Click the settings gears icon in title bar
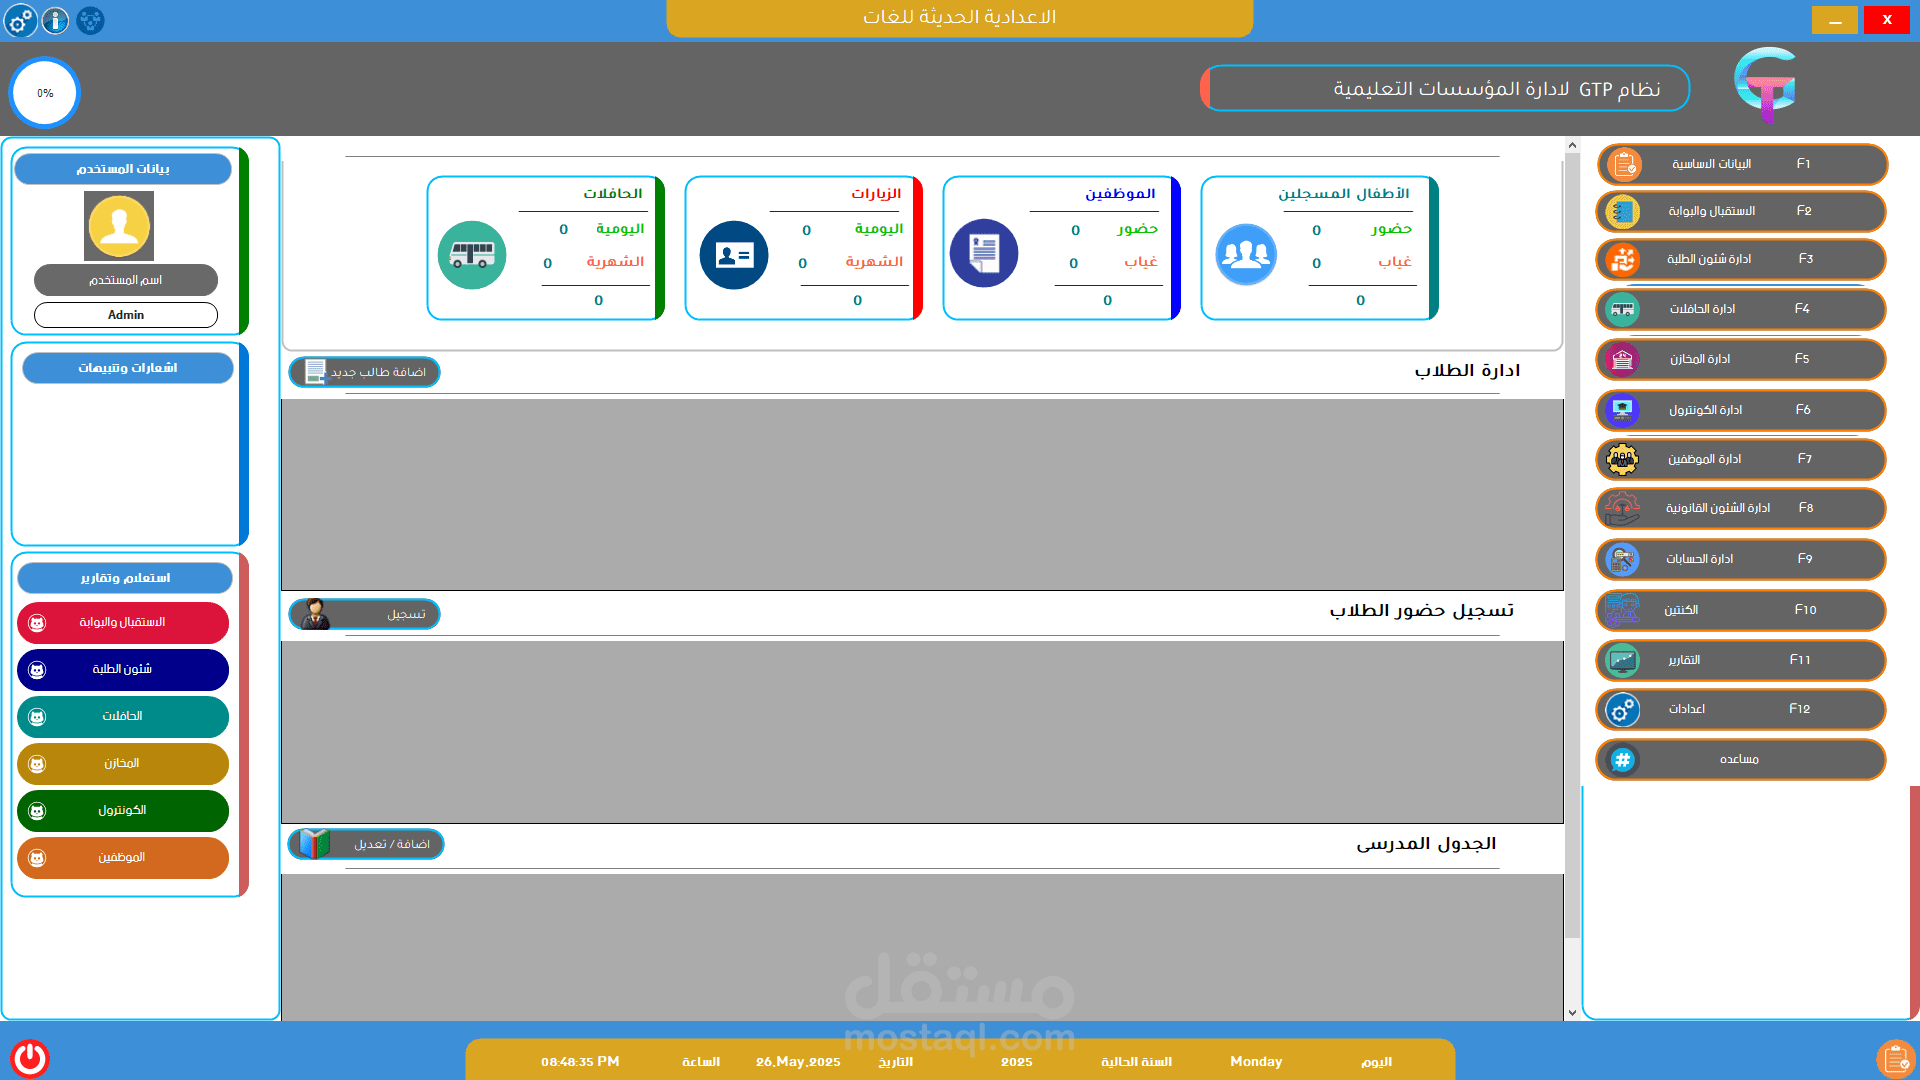 pyautogui.click(x=20, y=20)
